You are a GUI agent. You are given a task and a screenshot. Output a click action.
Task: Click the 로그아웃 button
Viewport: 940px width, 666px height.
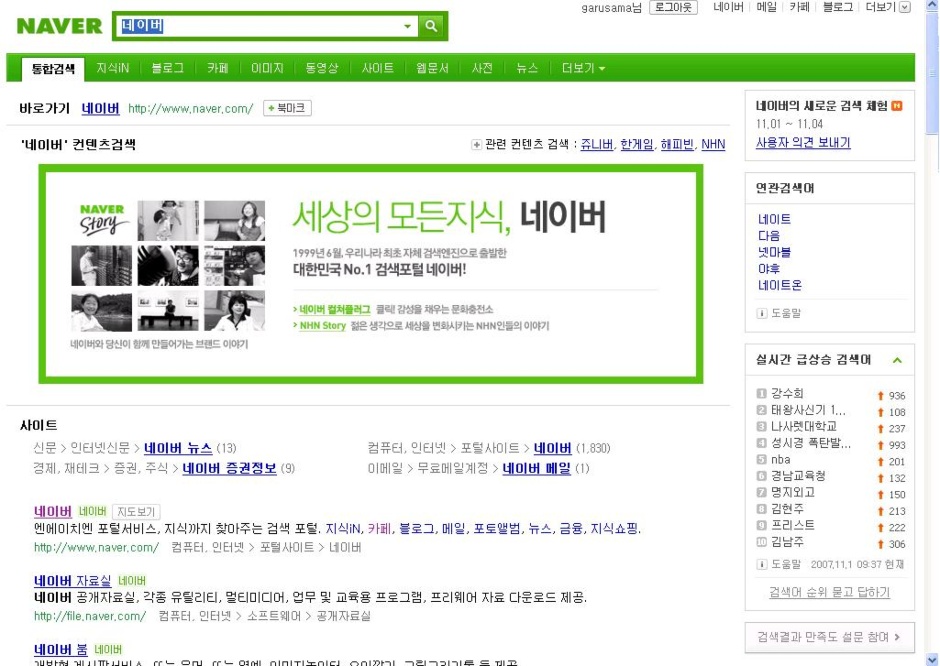673,7
